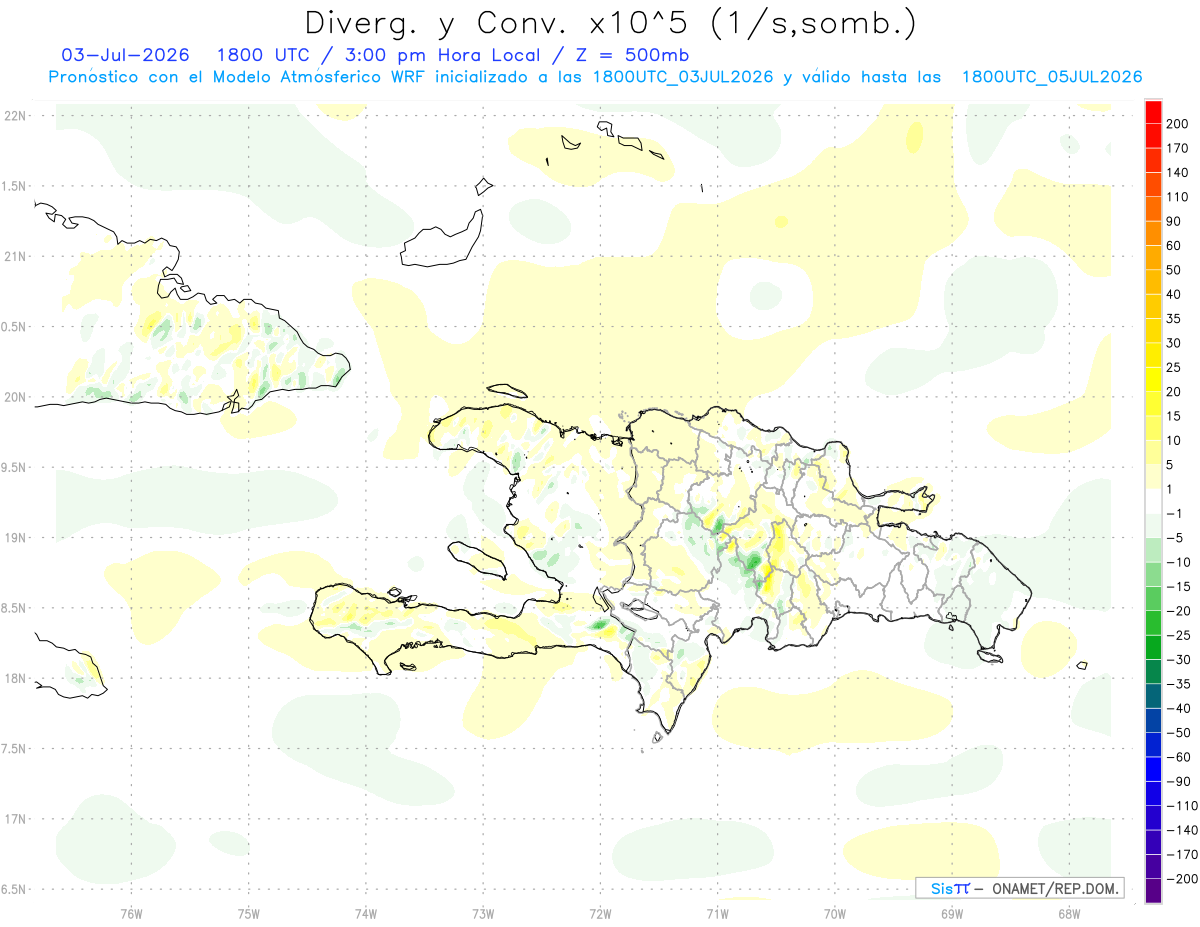This screenshot has height=927, width=1200.
Task: Click the '170' color scale value
Action: (1177, 148)
